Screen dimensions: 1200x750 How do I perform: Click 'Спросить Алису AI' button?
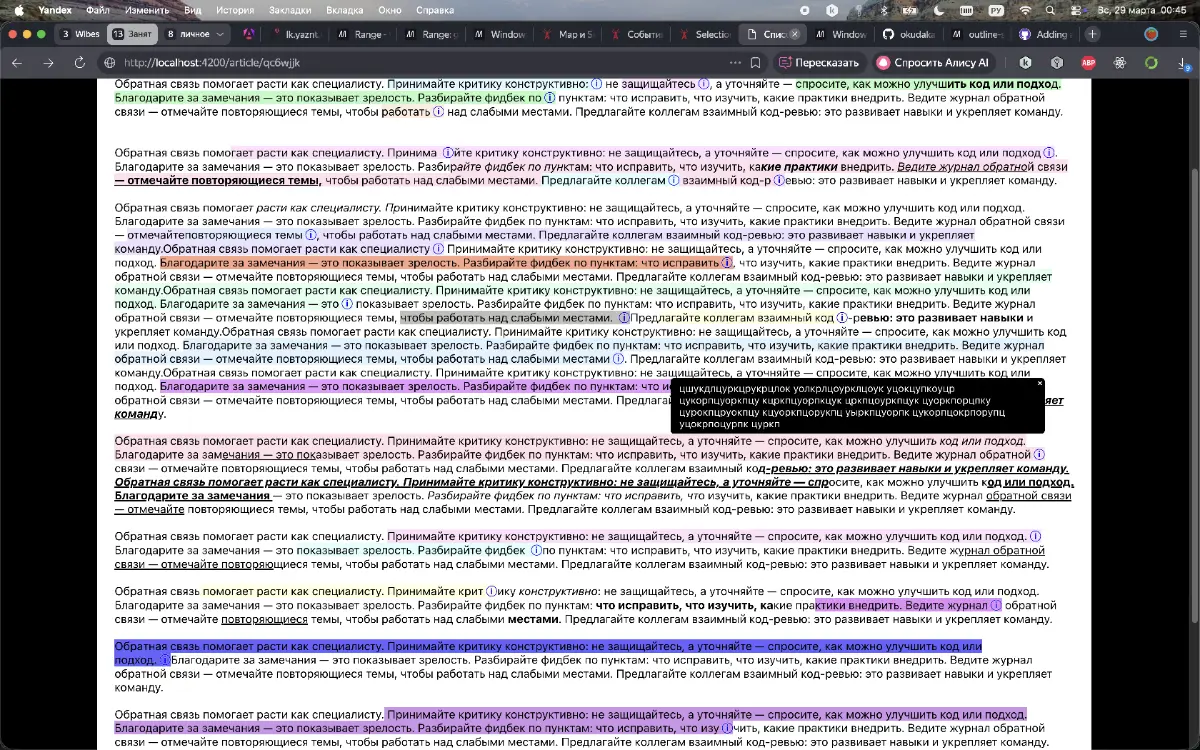(936, 62)
